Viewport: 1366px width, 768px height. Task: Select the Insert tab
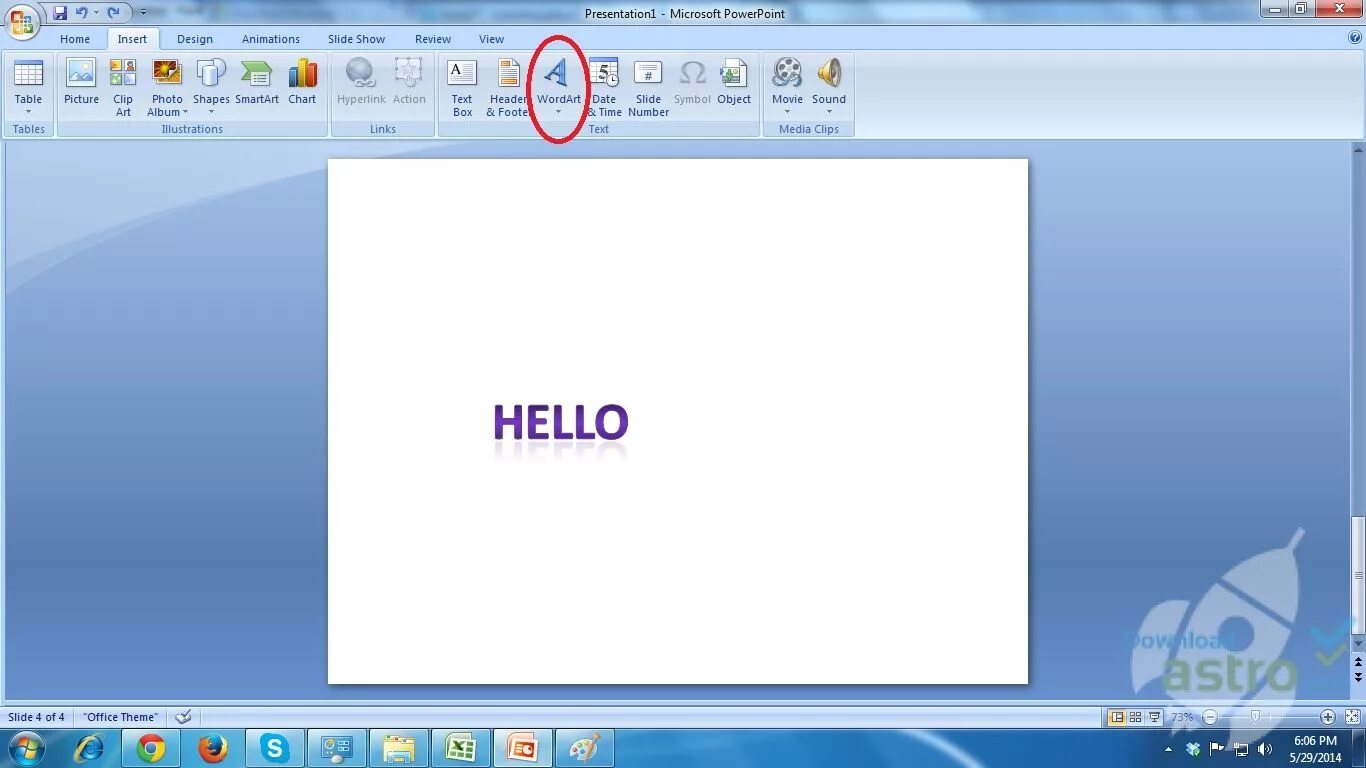(x=132, y=39)
